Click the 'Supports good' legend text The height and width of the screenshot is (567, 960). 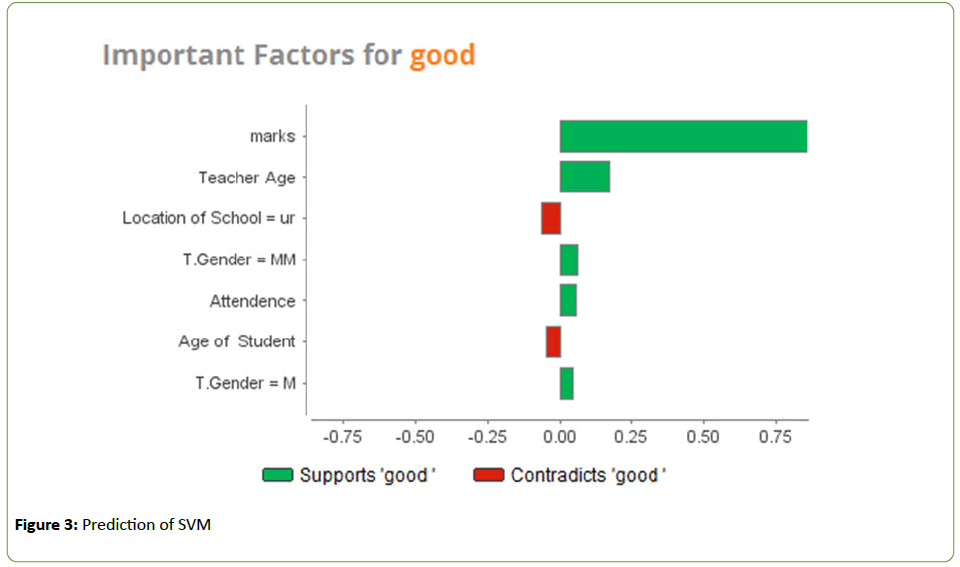tap(367, 475)
